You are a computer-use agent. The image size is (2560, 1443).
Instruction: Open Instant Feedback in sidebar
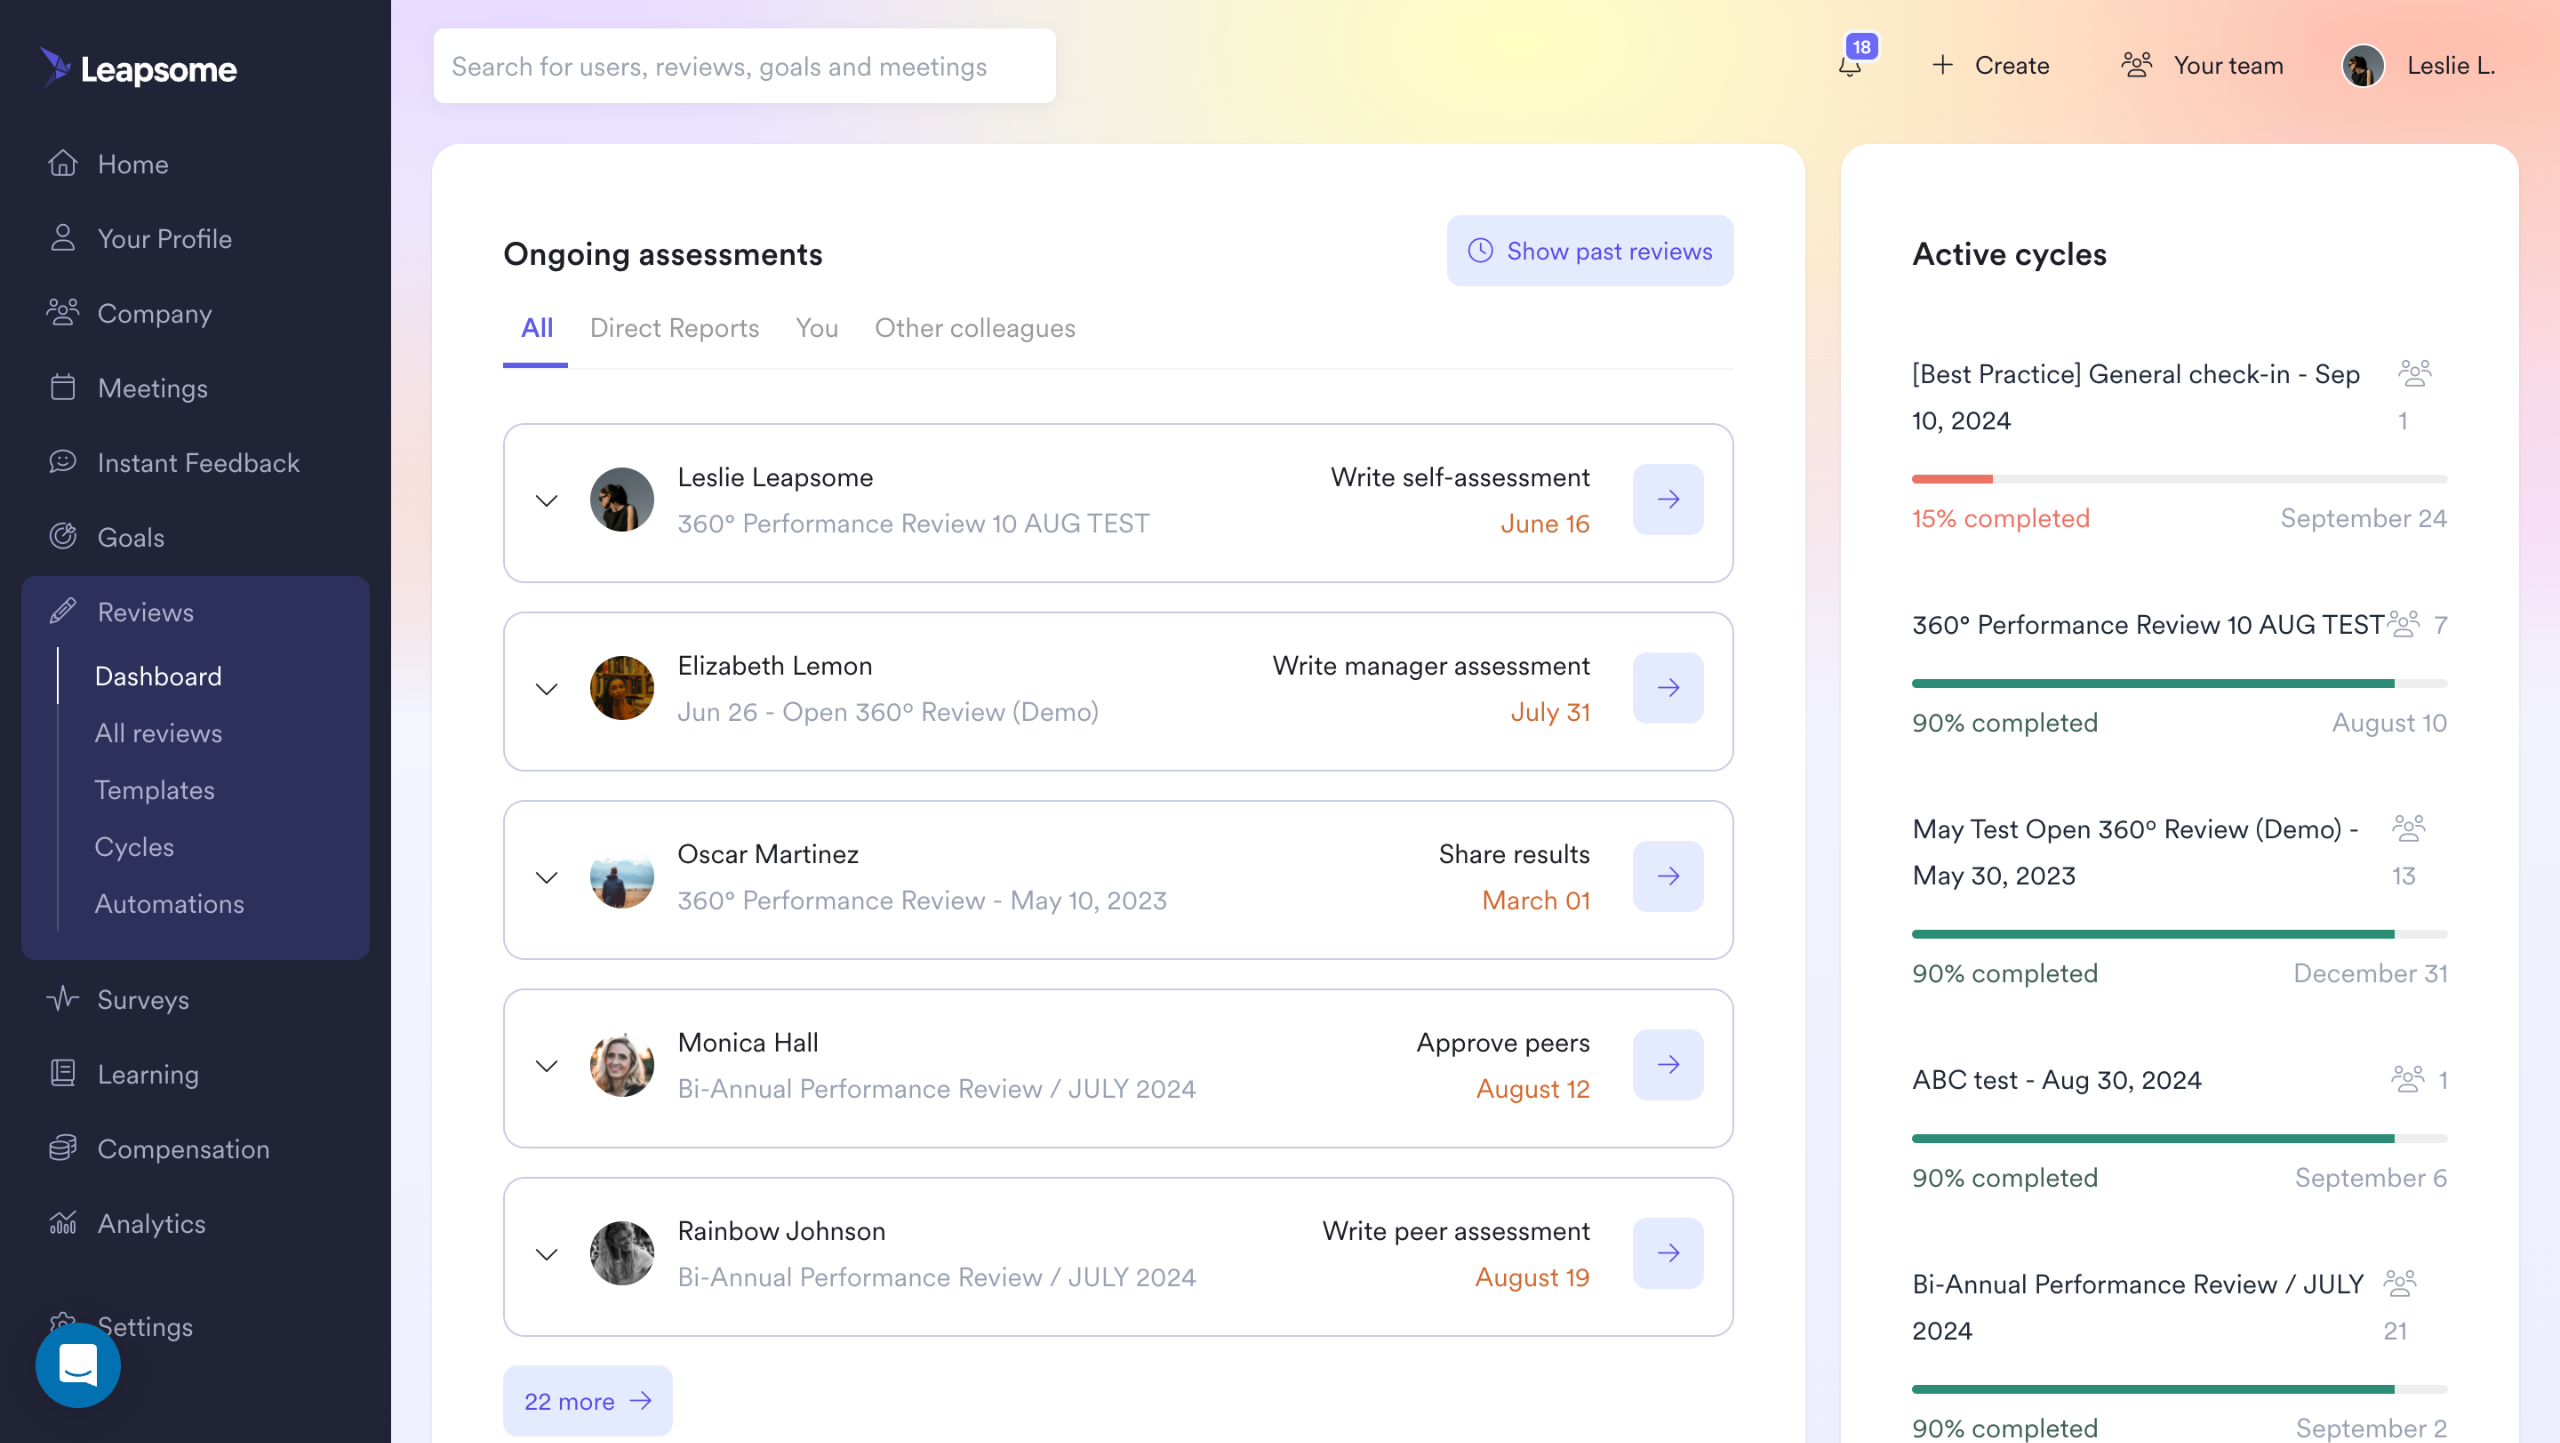tap(198, 462)
